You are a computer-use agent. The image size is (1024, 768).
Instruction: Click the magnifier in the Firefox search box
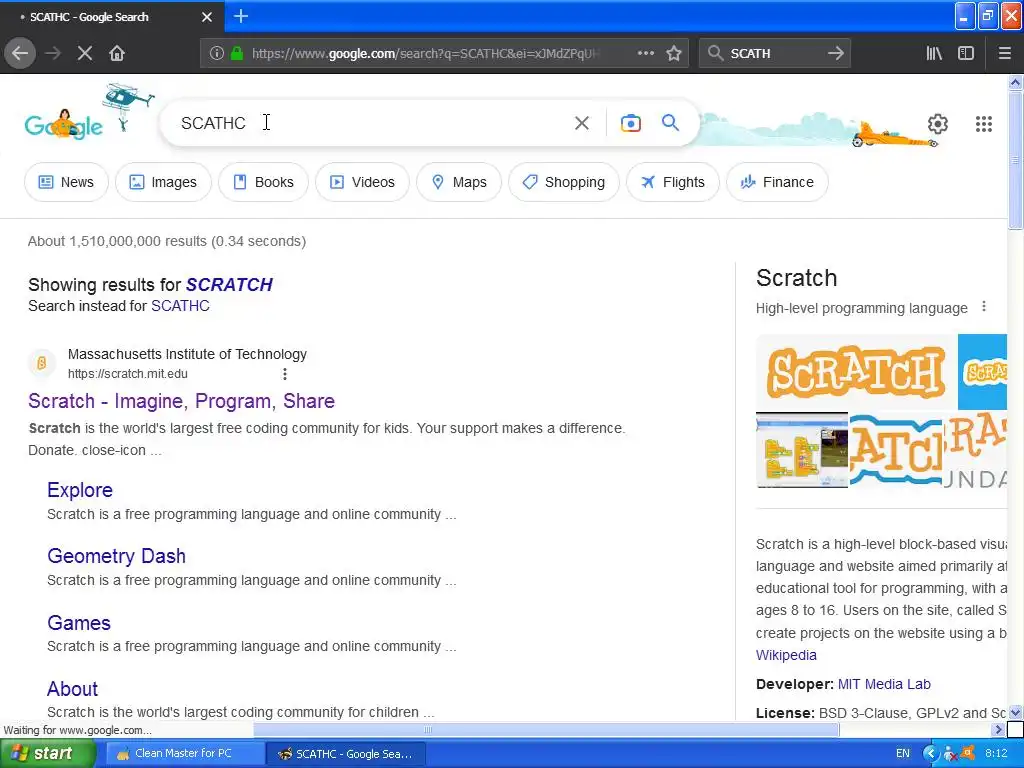(715, 53)
